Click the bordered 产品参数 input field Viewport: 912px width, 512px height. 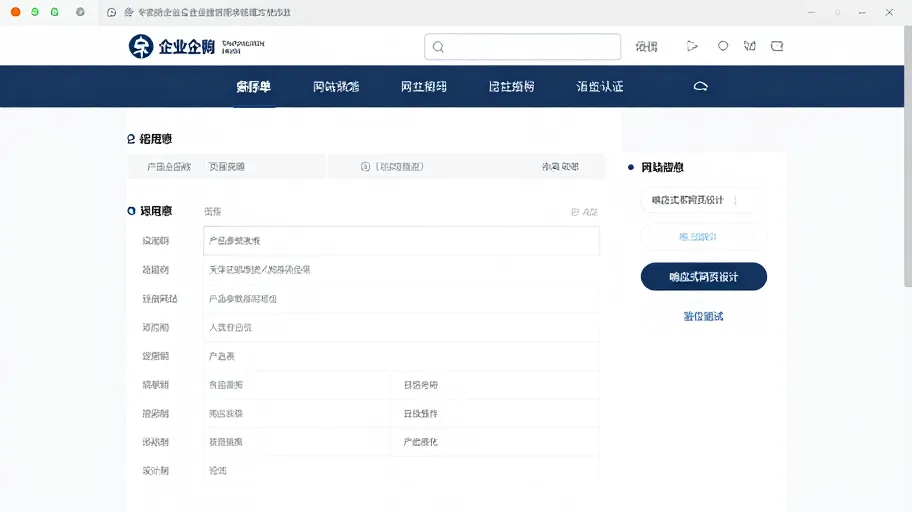[401, 241]
